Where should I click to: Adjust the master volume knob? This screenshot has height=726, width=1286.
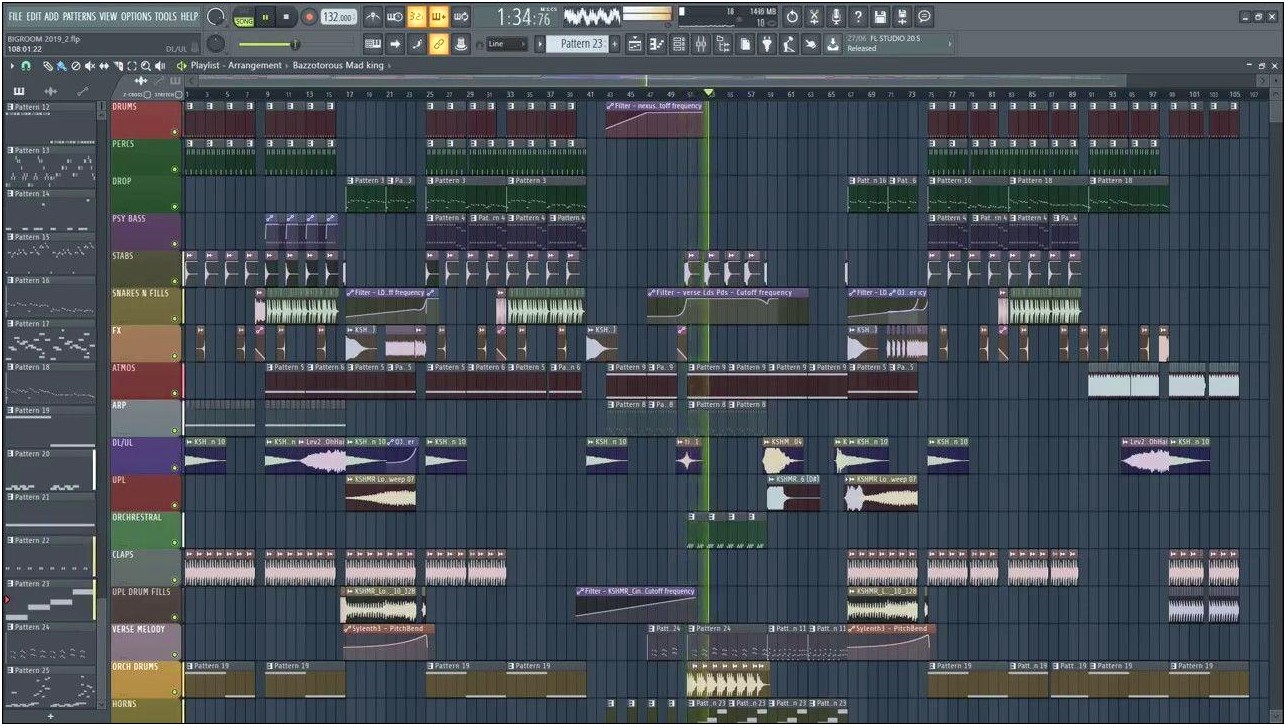(216, 17)
